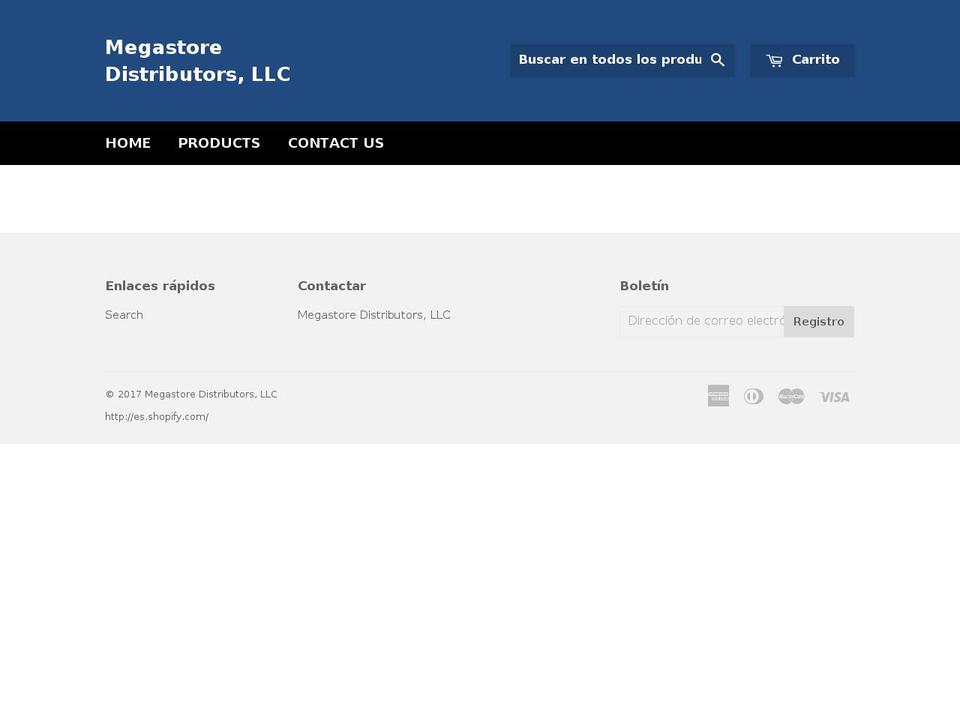
Task: Open the CONTACT US page
Action: point(336,142)
